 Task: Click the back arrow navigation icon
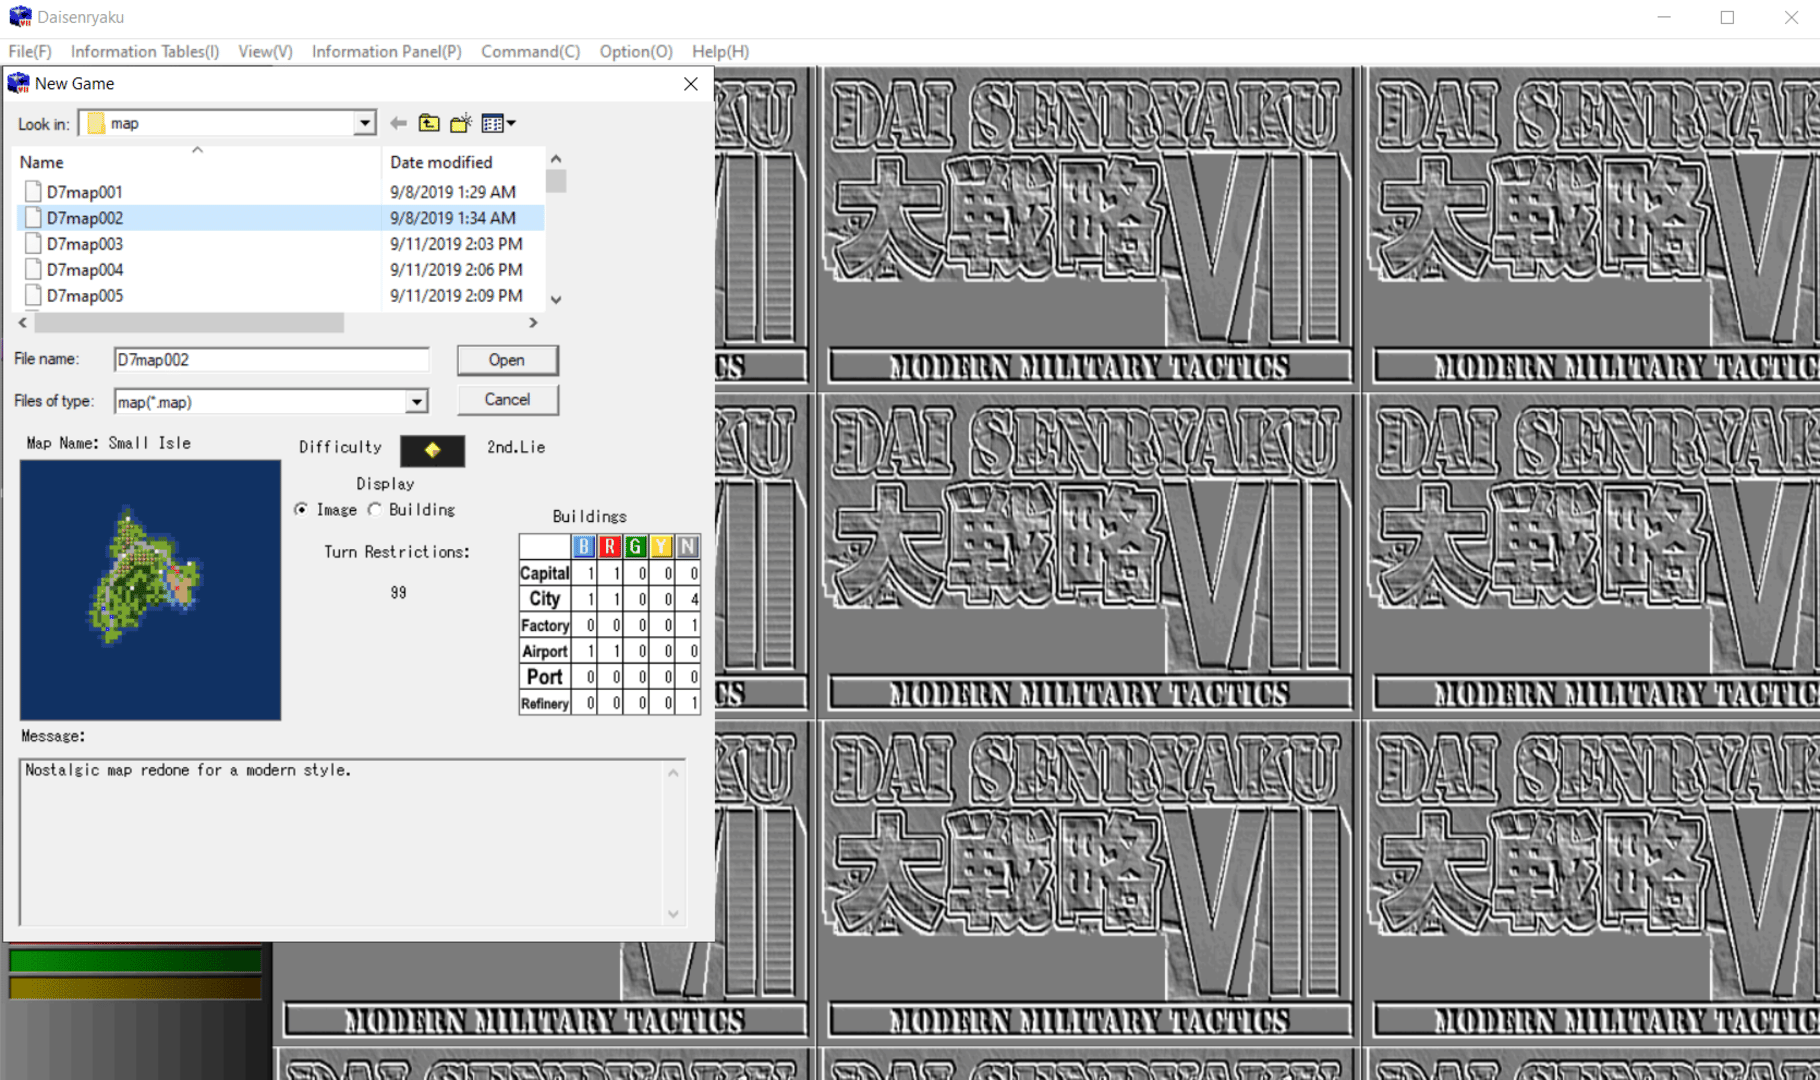coord(399,123)
